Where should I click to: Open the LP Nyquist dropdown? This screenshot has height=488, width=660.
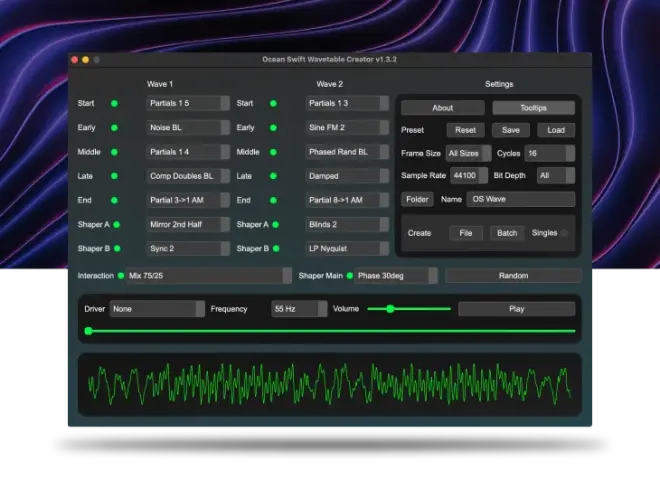[x=347, y=249]
